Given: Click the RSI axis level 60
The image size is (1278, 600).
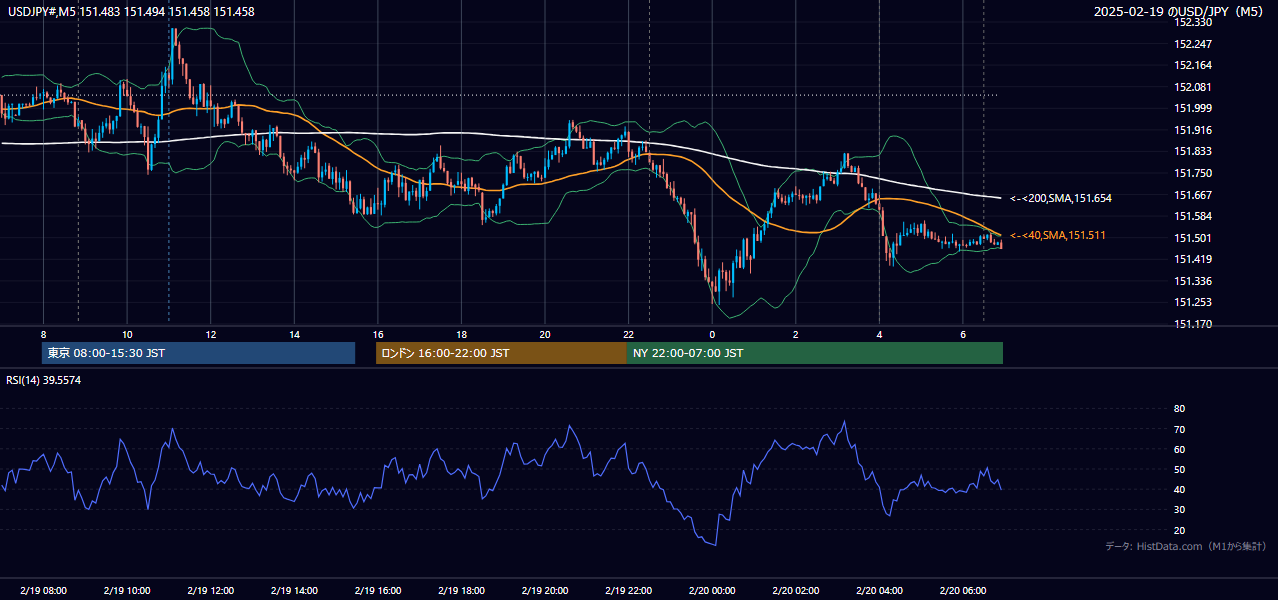Looking at the screenshot, I should point(1179,449).
